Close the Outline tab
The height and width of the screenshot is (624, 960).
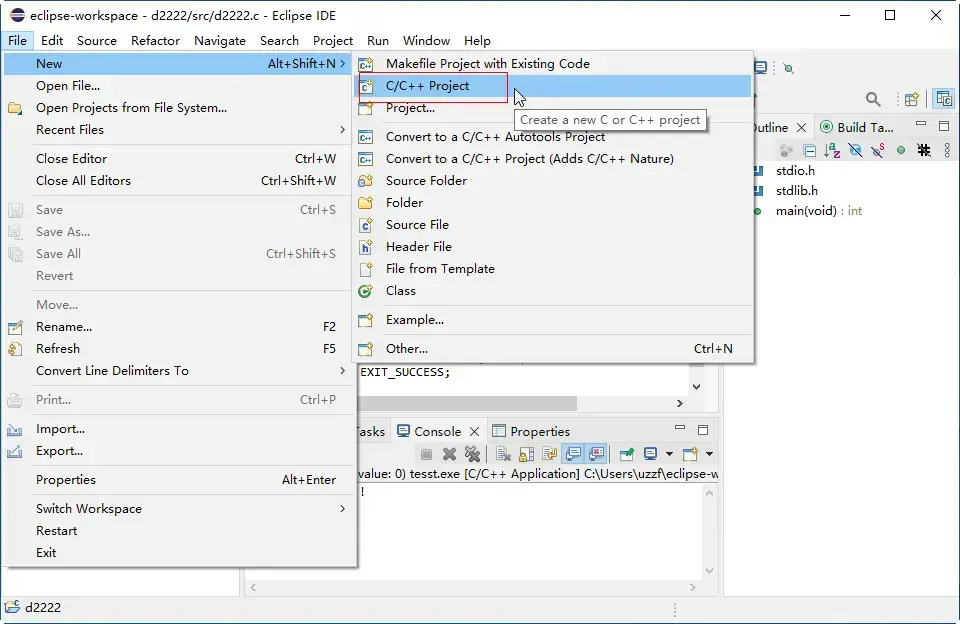point(801,127)
